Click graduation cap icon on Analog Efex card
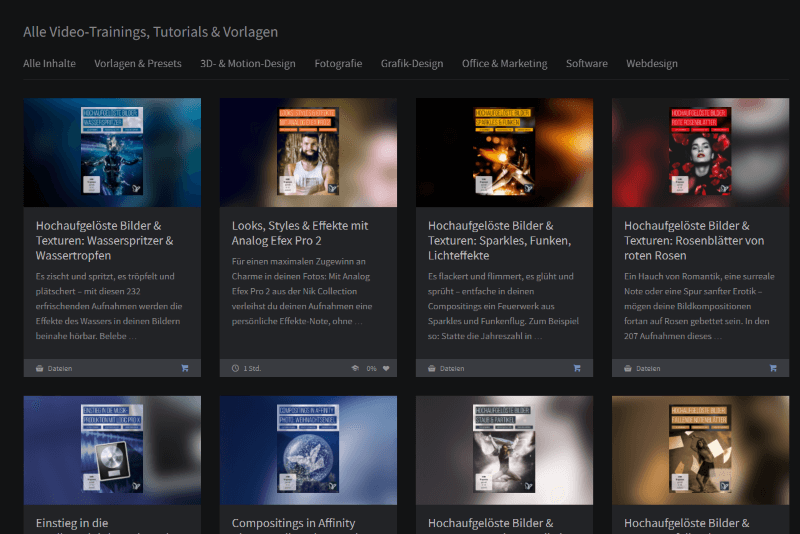This screenshot has height=534, width=800. click(x=355, y=368)
